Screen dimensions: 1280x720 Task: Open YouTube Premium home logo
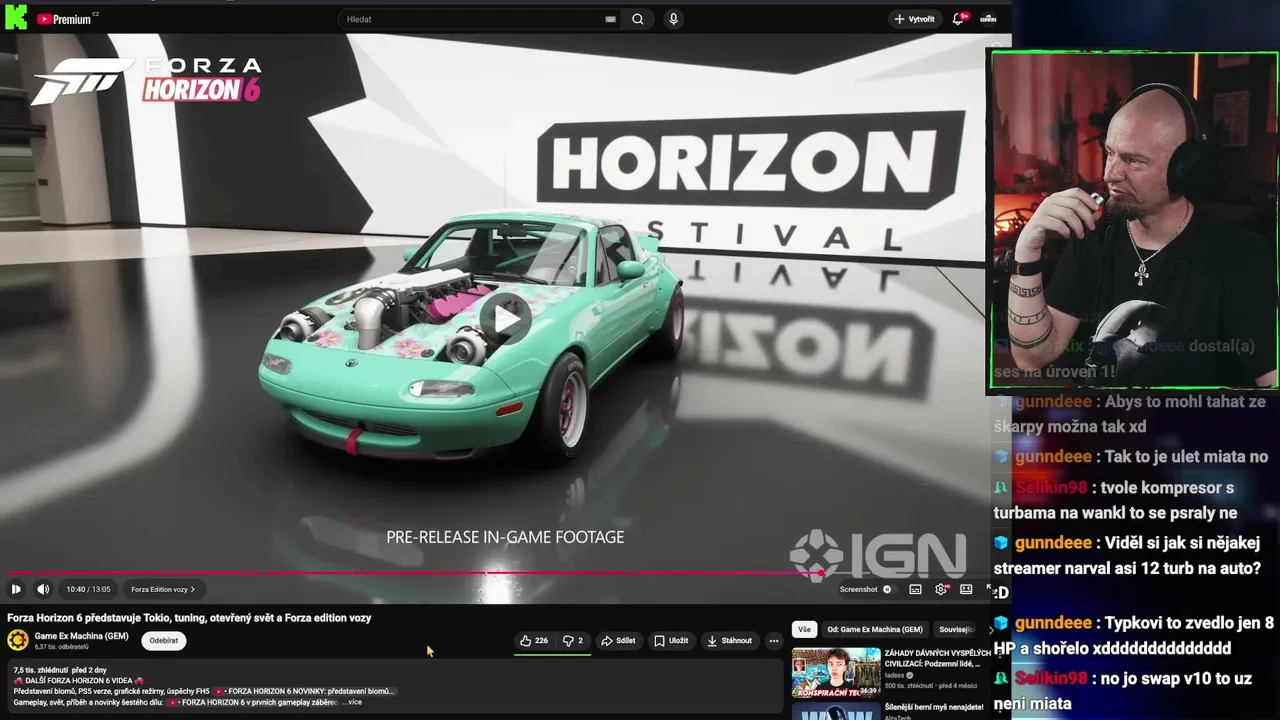click(64, 19)
